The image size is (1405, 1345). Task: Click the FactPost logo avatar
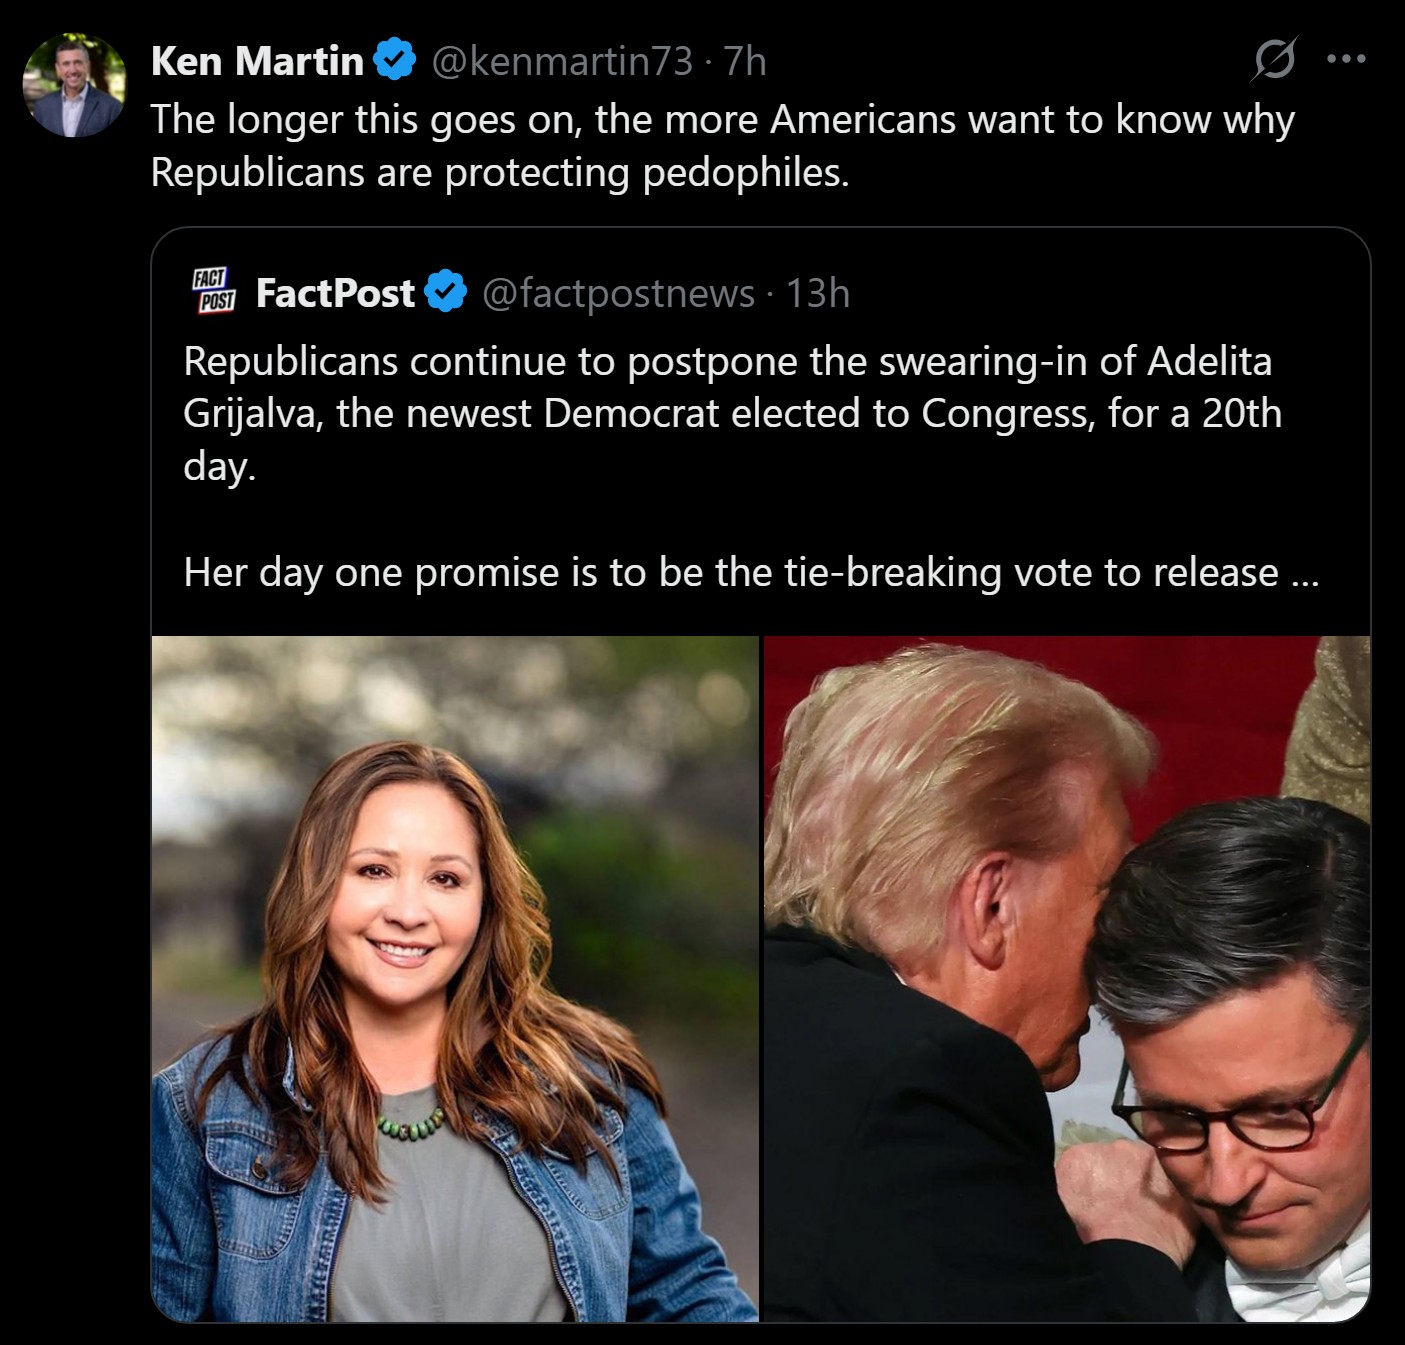tap(213, 291)
